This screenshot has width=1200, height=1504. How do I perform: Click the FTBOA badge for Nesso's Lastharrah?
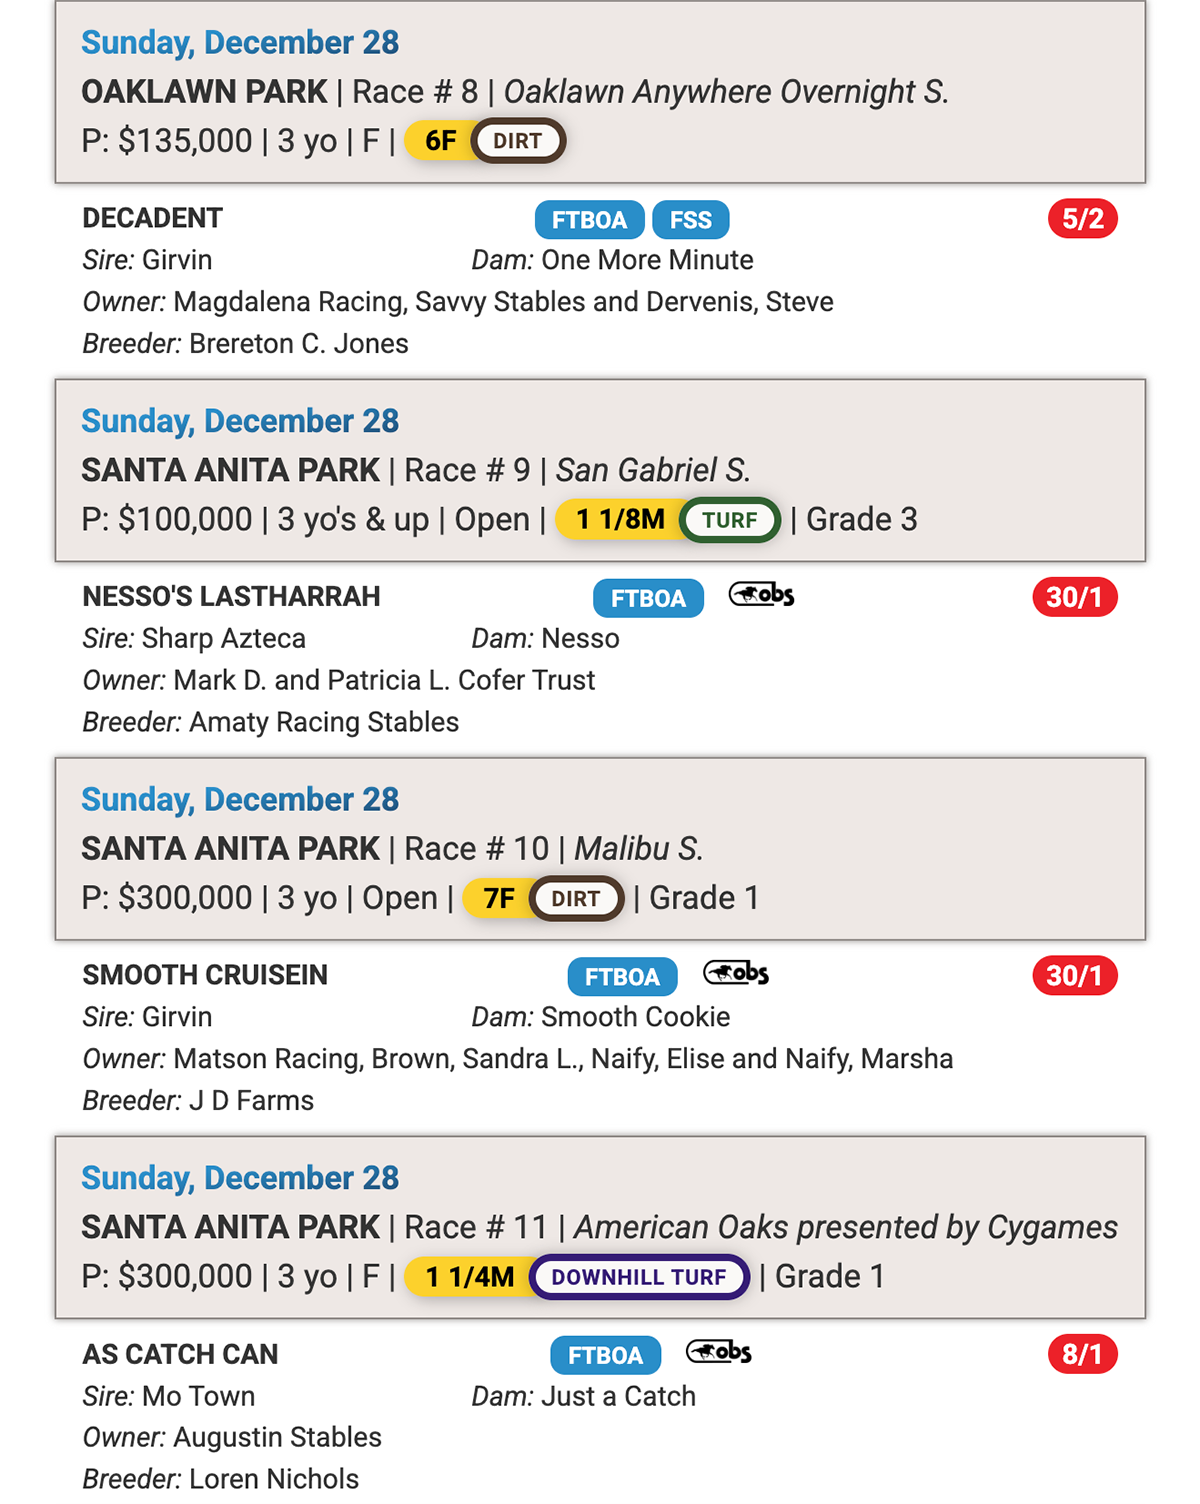tap(648, 598)
